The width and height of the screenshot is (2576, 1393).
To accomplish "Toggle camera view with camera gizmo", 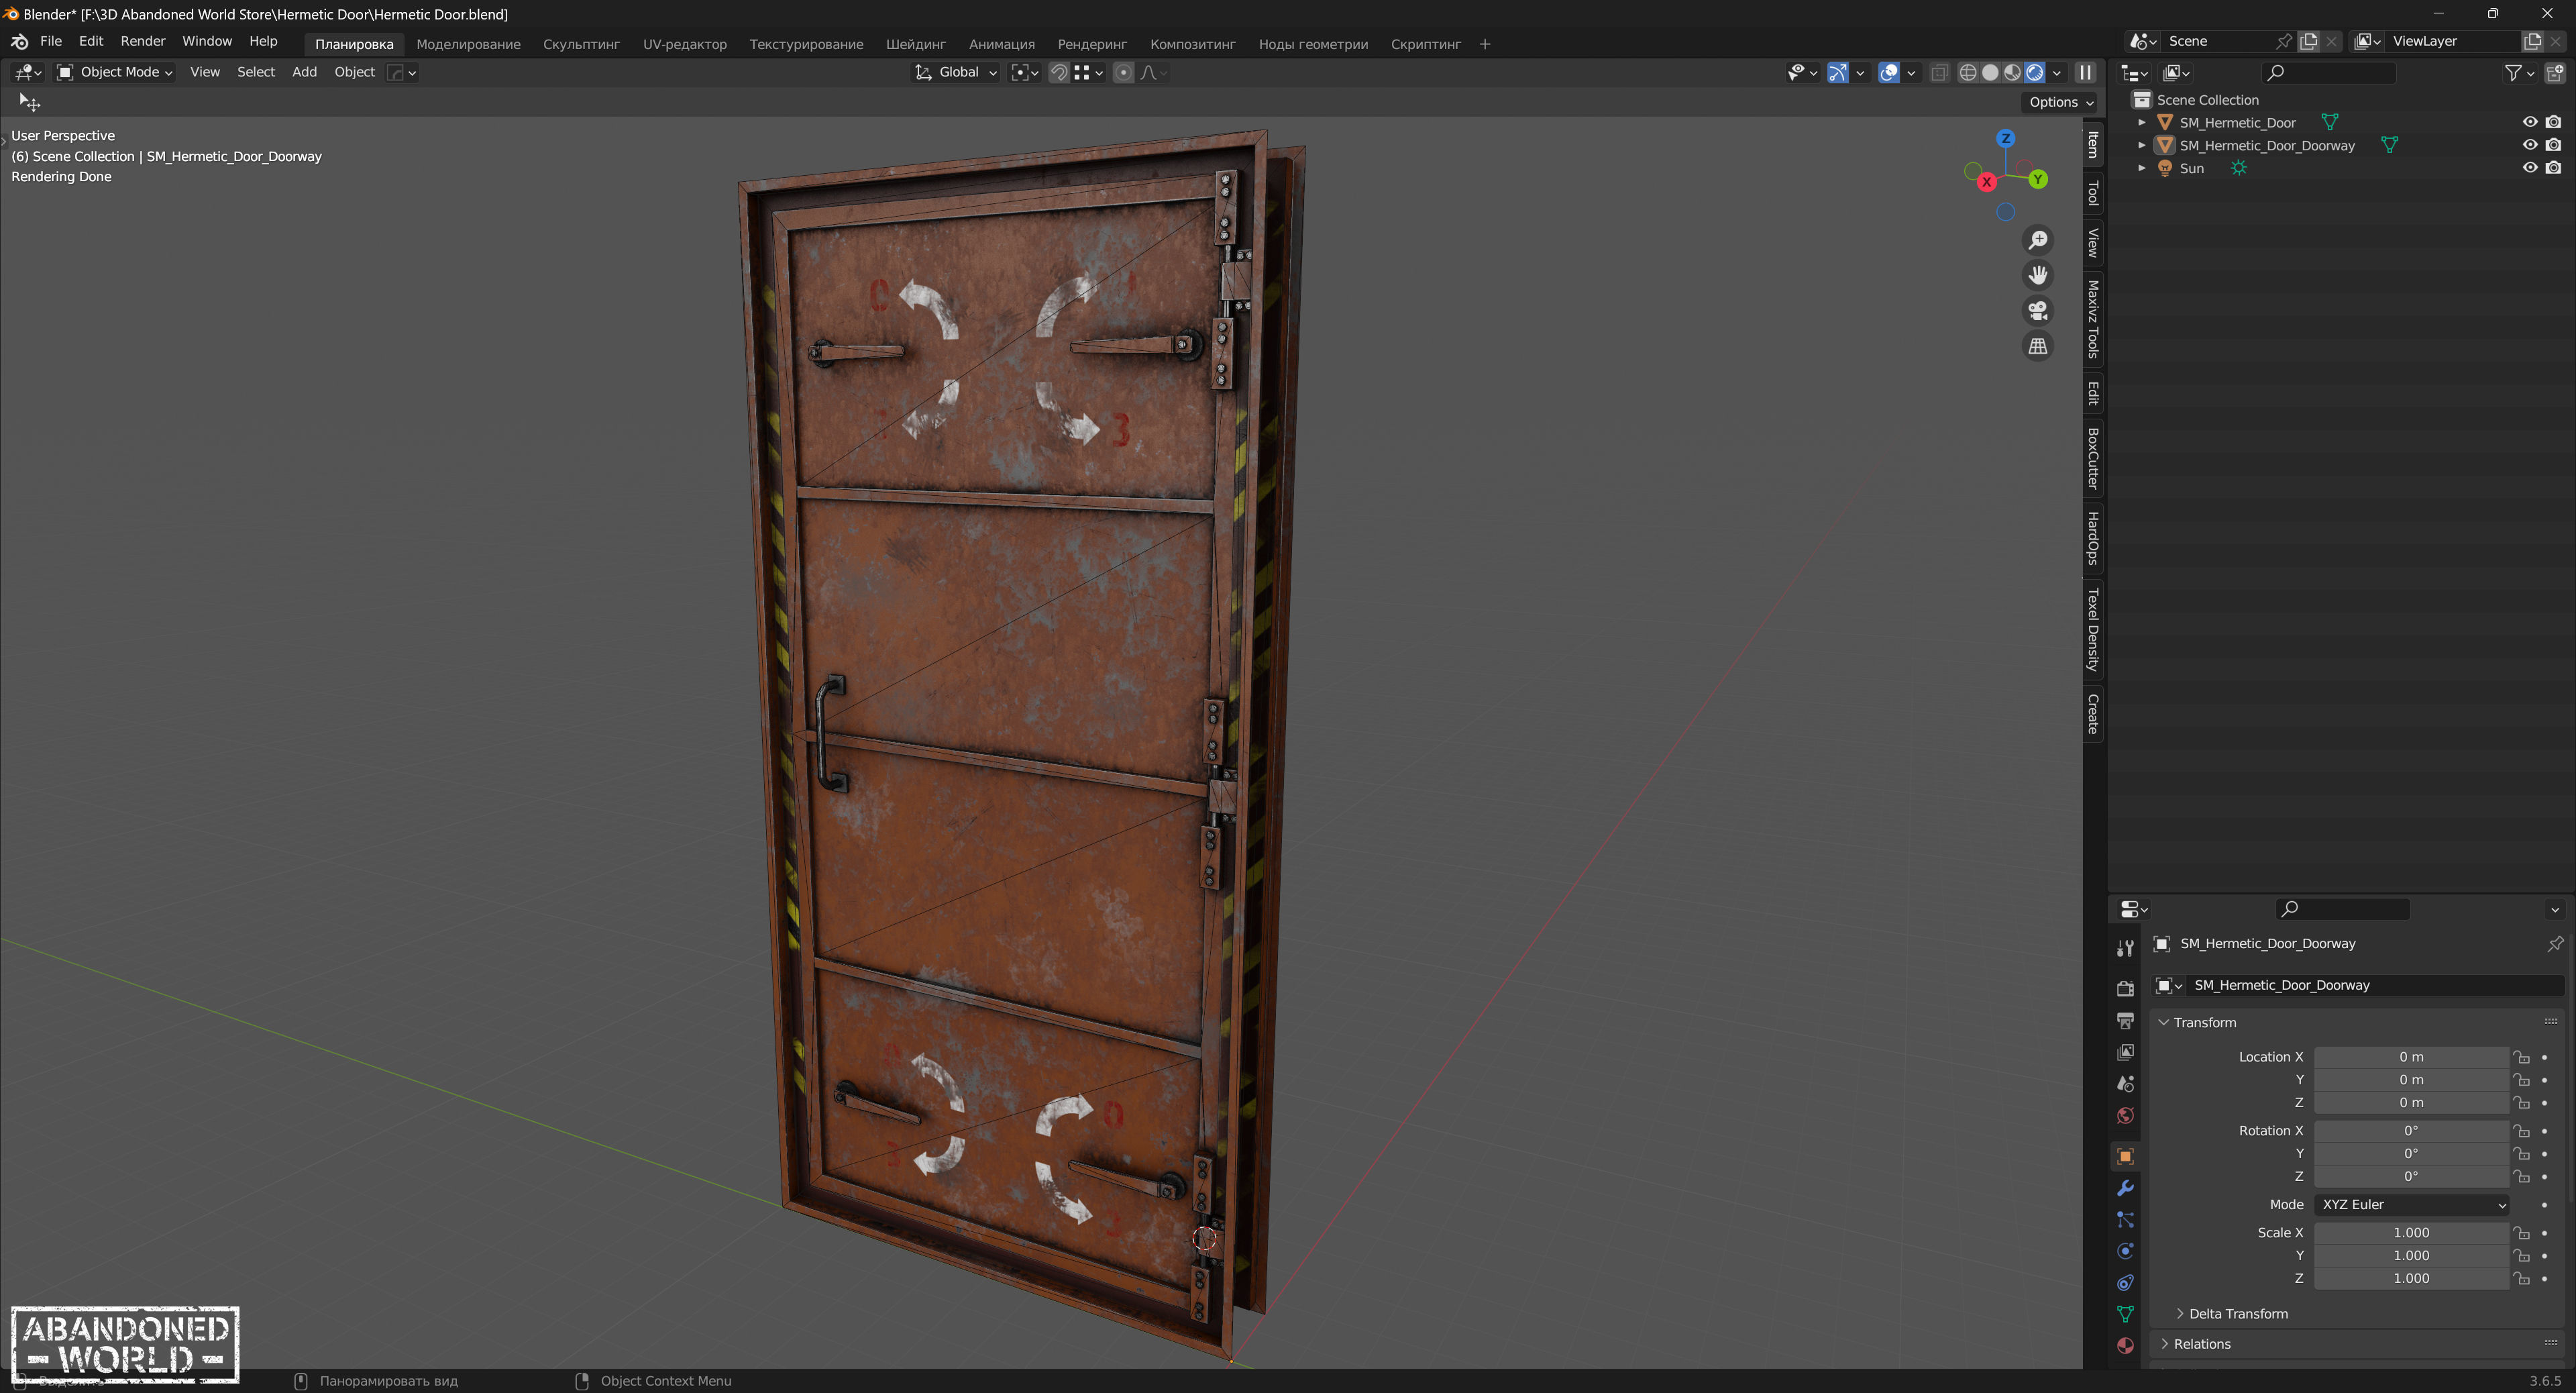I will tap(2037, 310).
